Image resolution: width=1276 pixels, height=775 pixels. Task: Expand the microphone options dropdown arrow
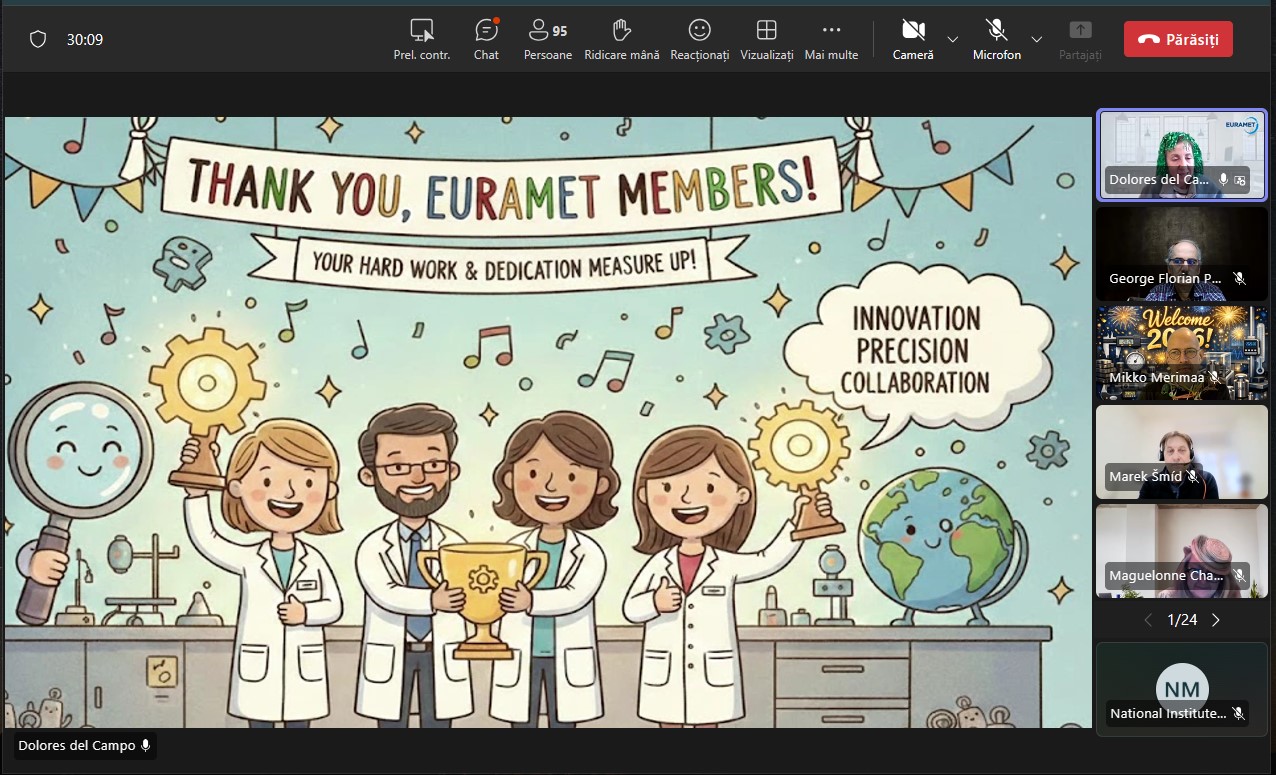pos(1037,39)
